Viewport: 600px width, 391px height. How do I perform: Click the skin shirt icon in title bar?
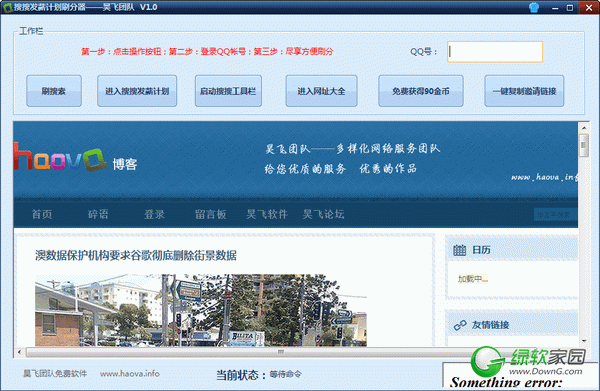(x=534, y=8)
